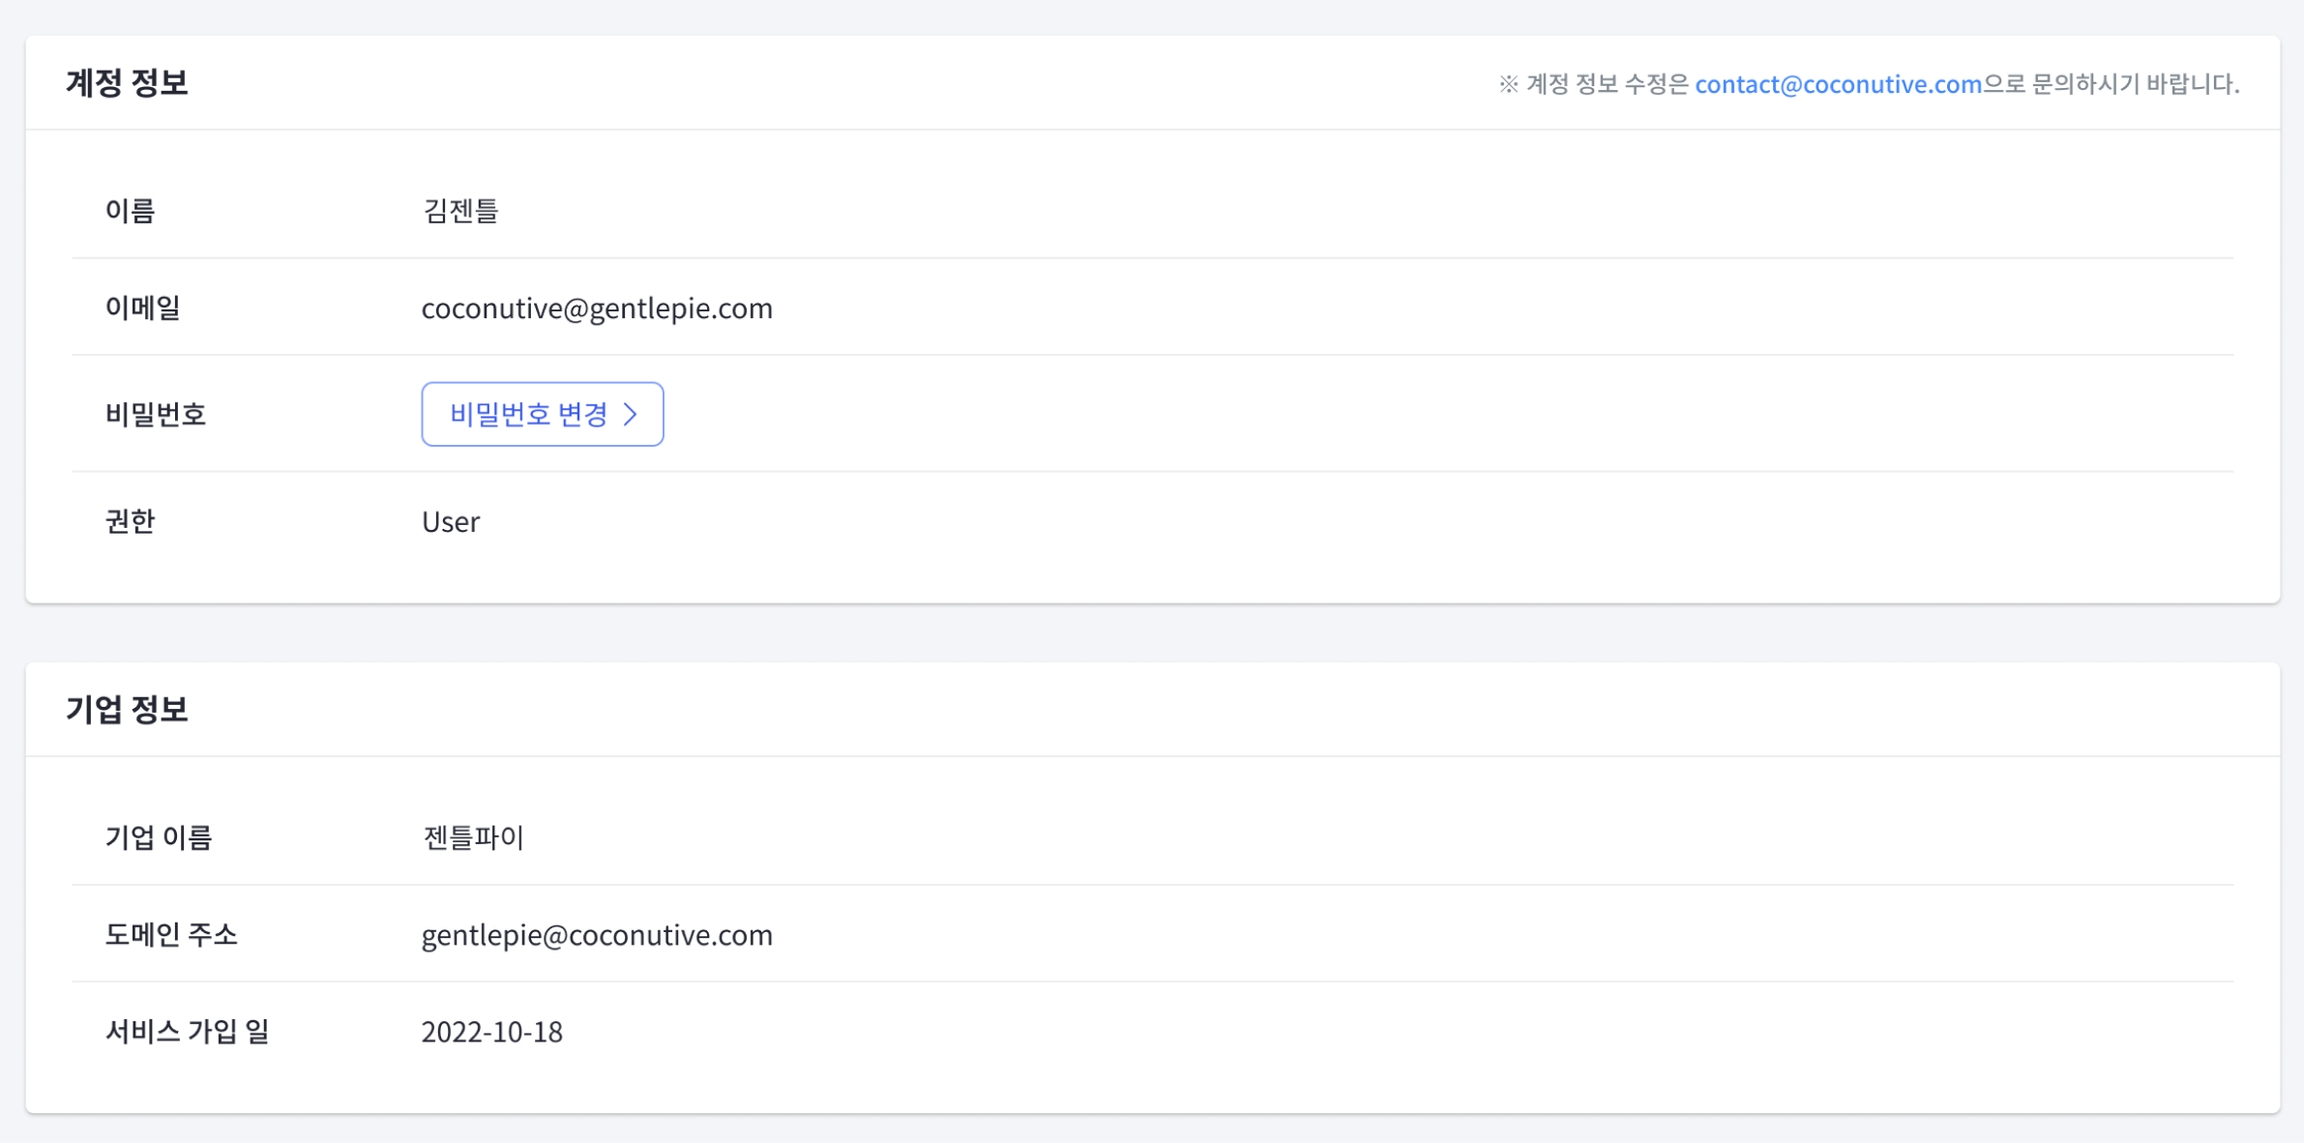Click the email coconutive@gentlepie.com

tap(596, 308)
